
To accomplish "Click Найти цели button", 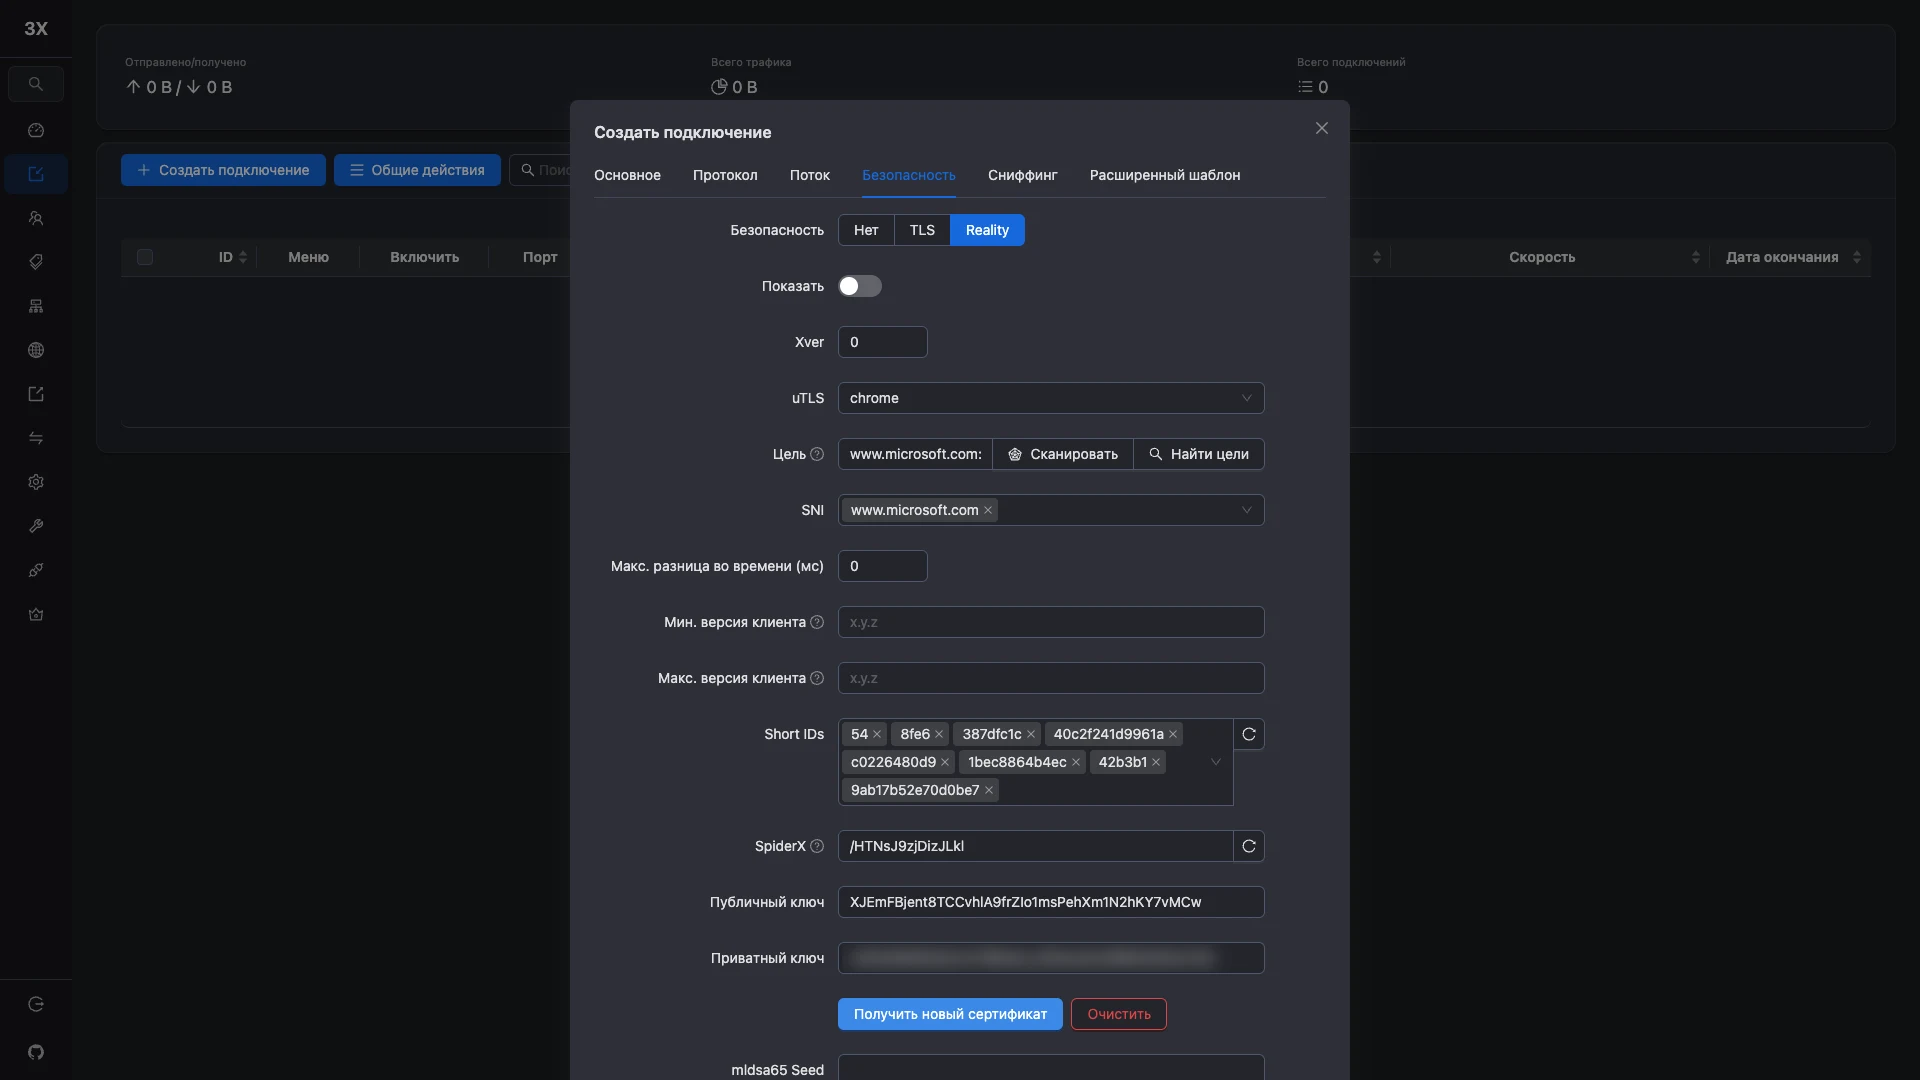I will [1199, 454].
